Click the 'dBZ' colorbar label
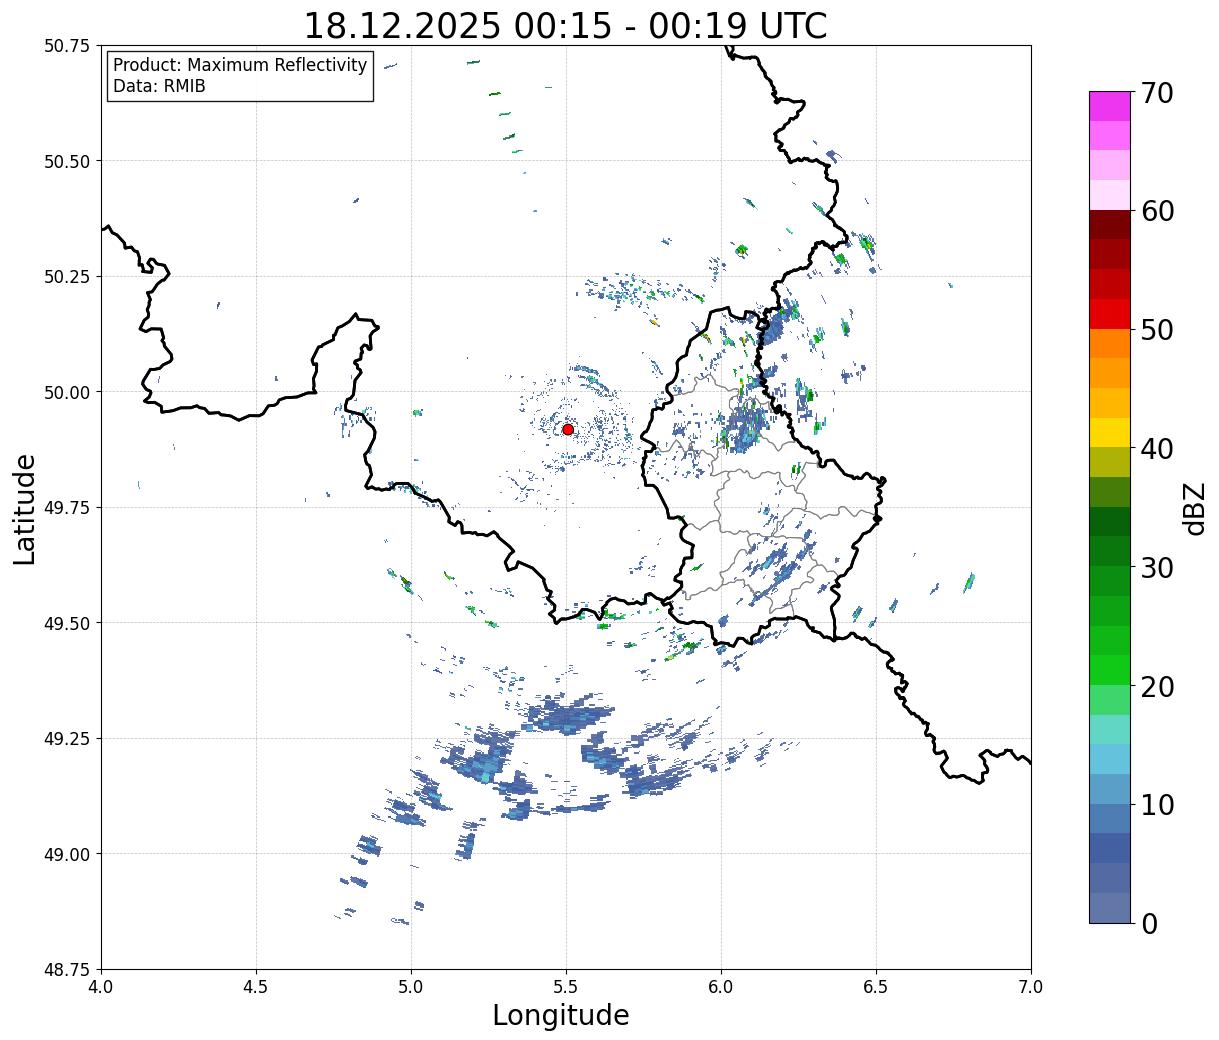 1194,508
